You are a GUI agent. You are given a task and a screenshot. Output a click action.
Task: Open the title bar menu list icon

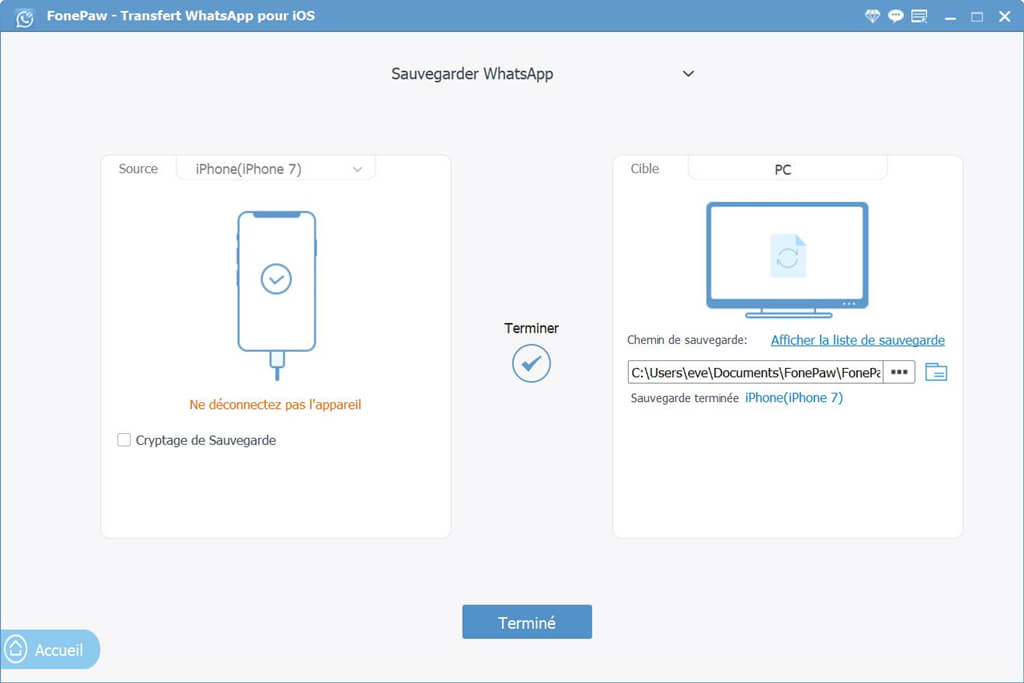pyautogui.click(x=919, y=16)
